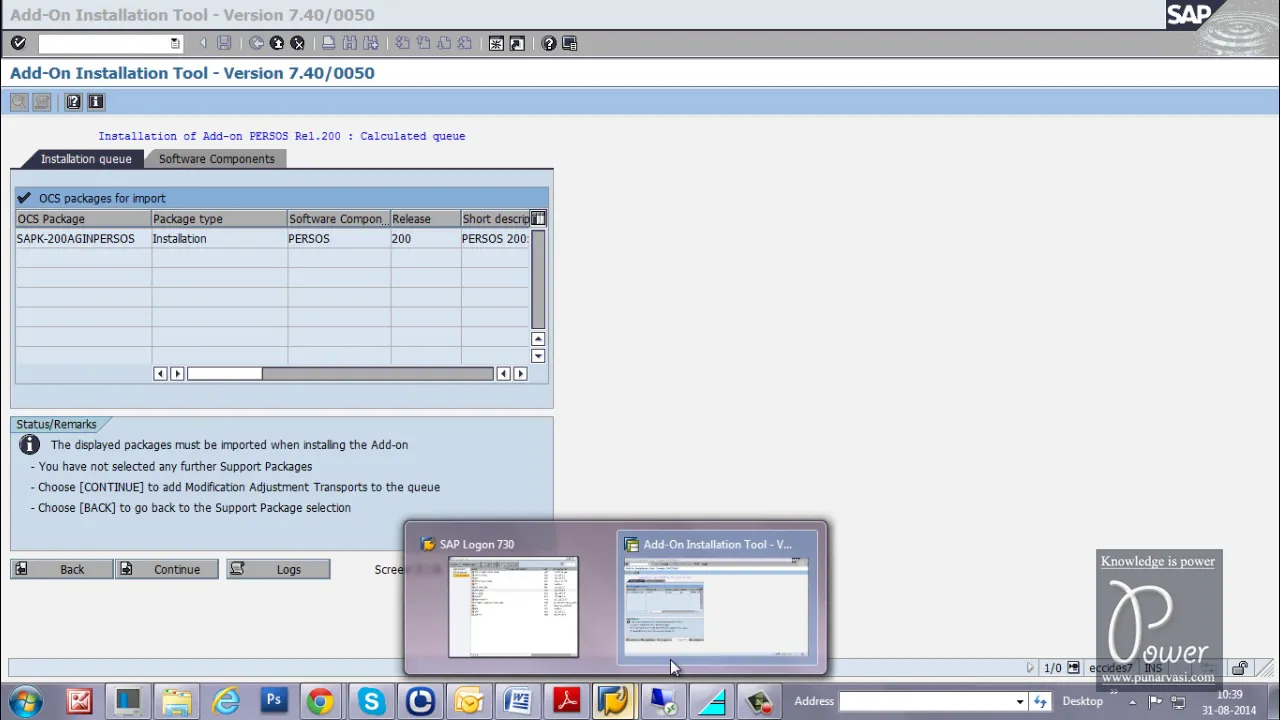Open Microsoft Word from taskbar
This screenshot has height=720, width=1280.
click(x=517, y=701)
